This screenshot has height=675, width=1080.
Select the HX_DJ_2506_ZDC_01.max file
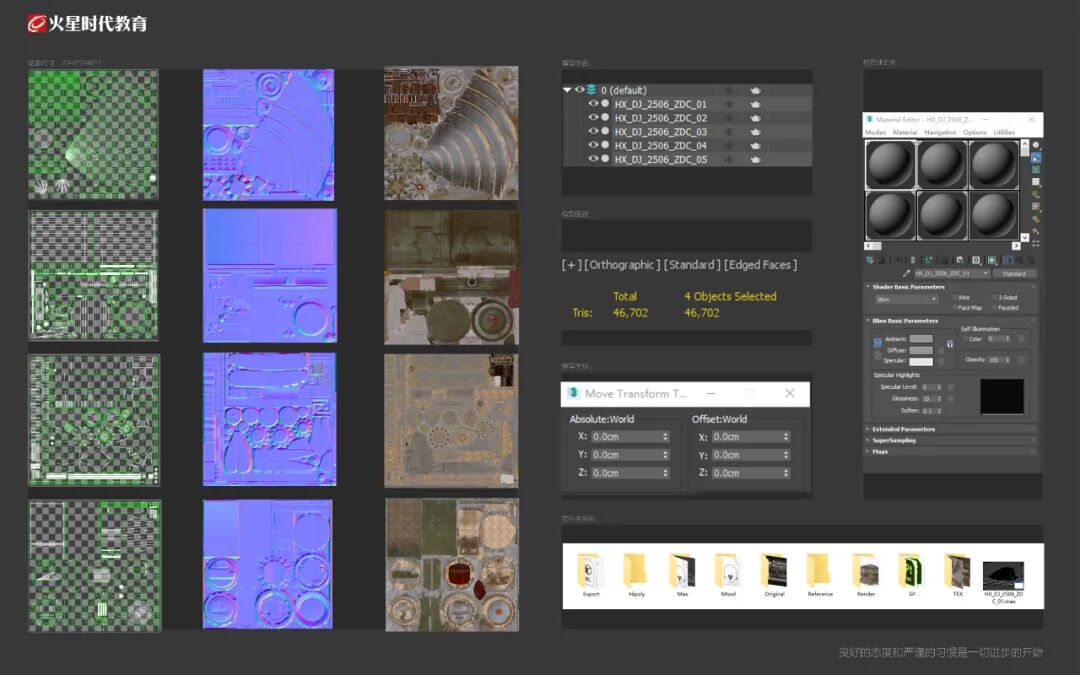tap(1004, 582)
